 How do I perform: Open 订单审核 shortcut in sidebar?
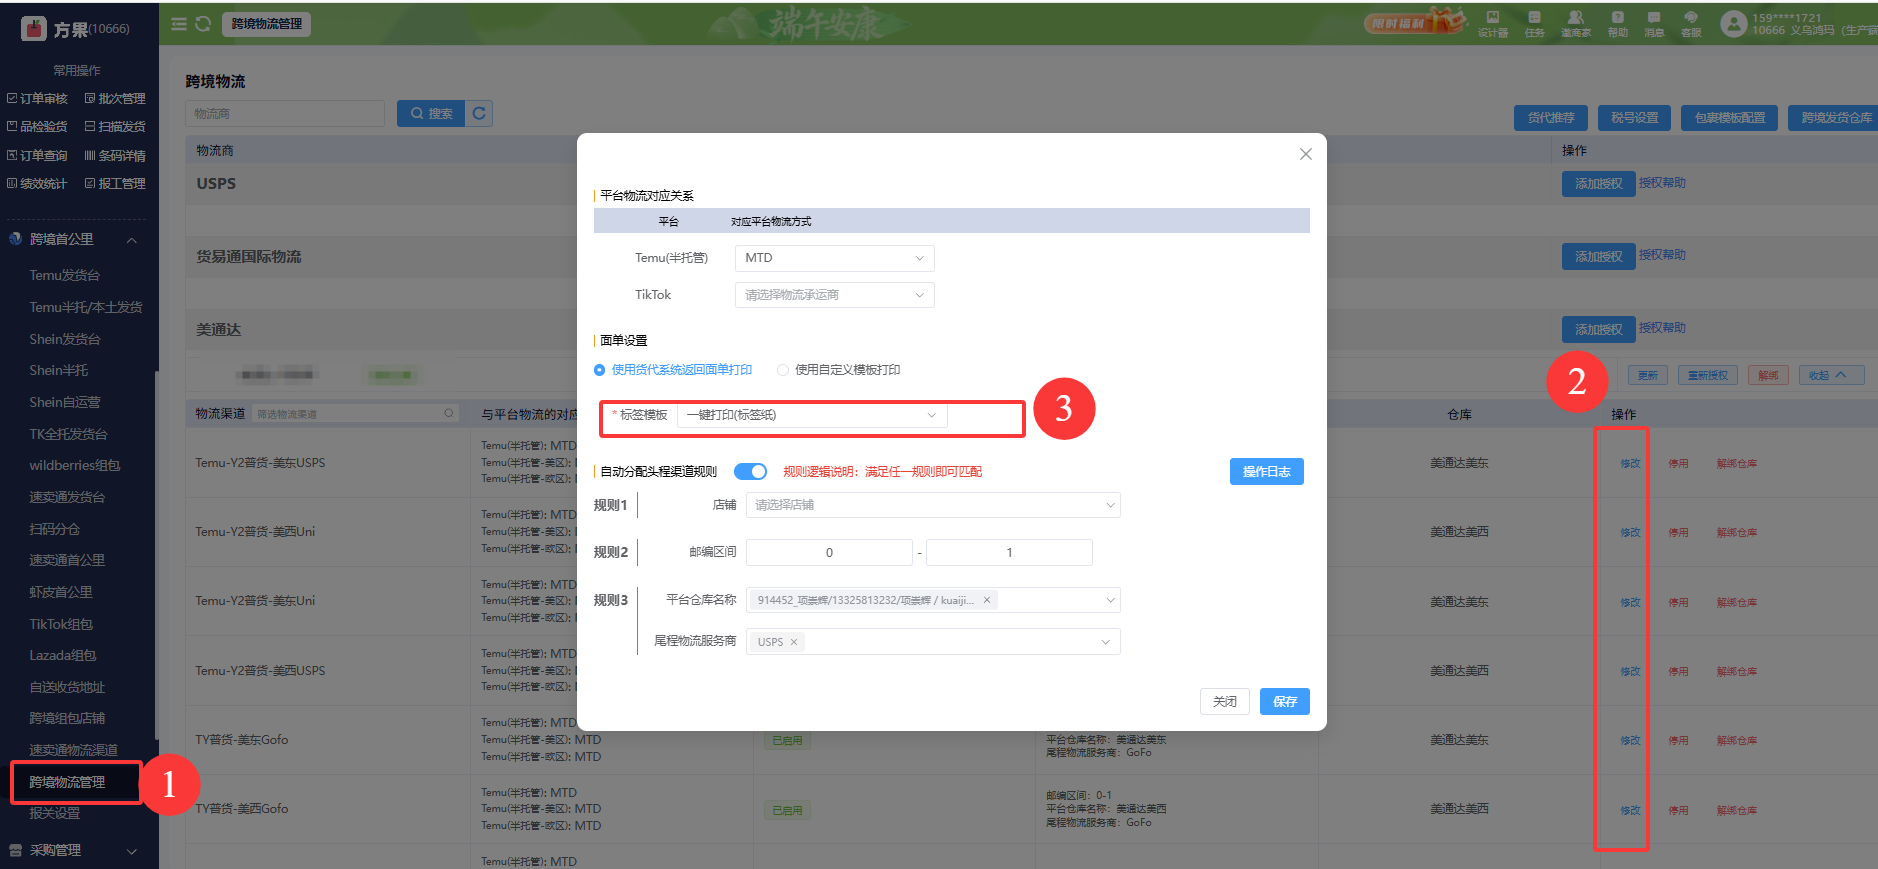point(37,98)
